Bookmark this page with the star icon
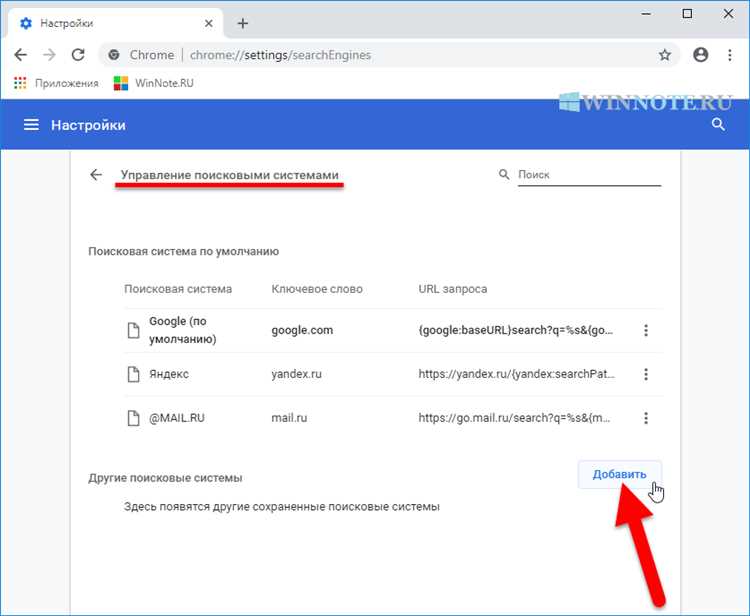 (665, 55)
